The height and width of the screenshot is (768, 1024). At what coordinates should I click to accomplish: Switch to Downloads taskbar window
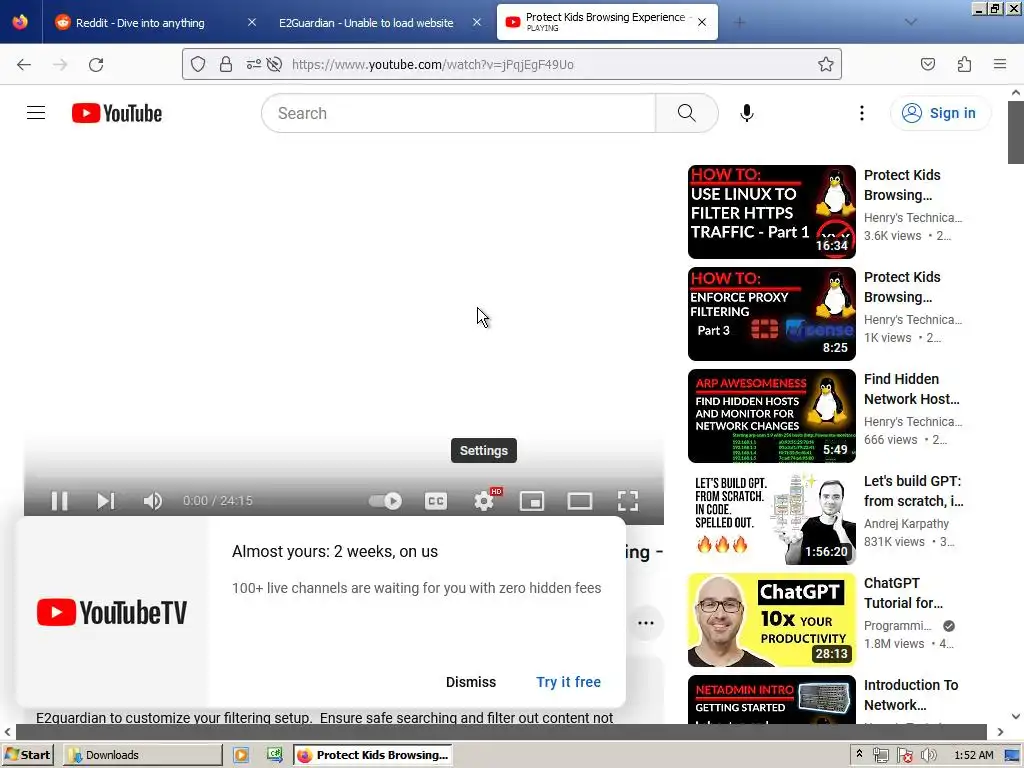click(142, 755)
